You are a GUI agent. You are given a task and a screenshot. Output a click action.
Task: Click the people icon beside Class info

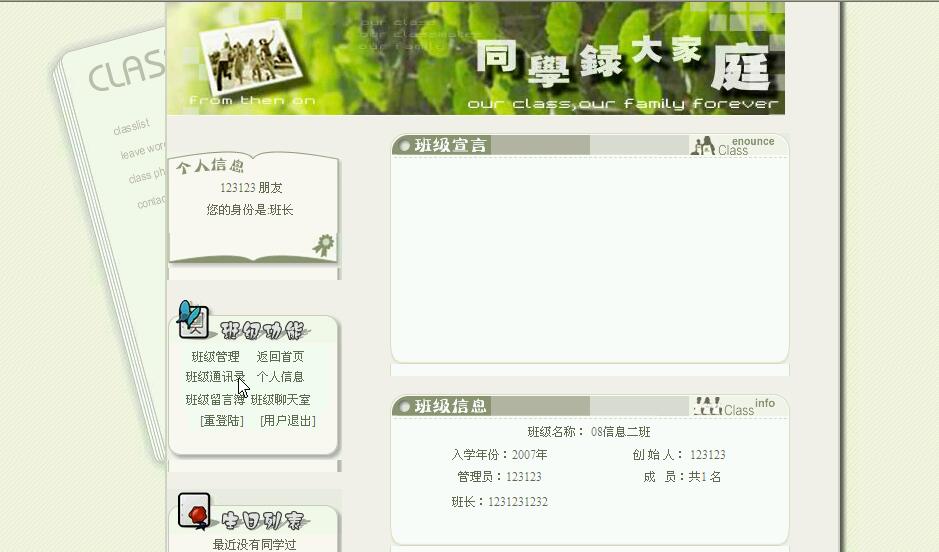pos(707,406)
